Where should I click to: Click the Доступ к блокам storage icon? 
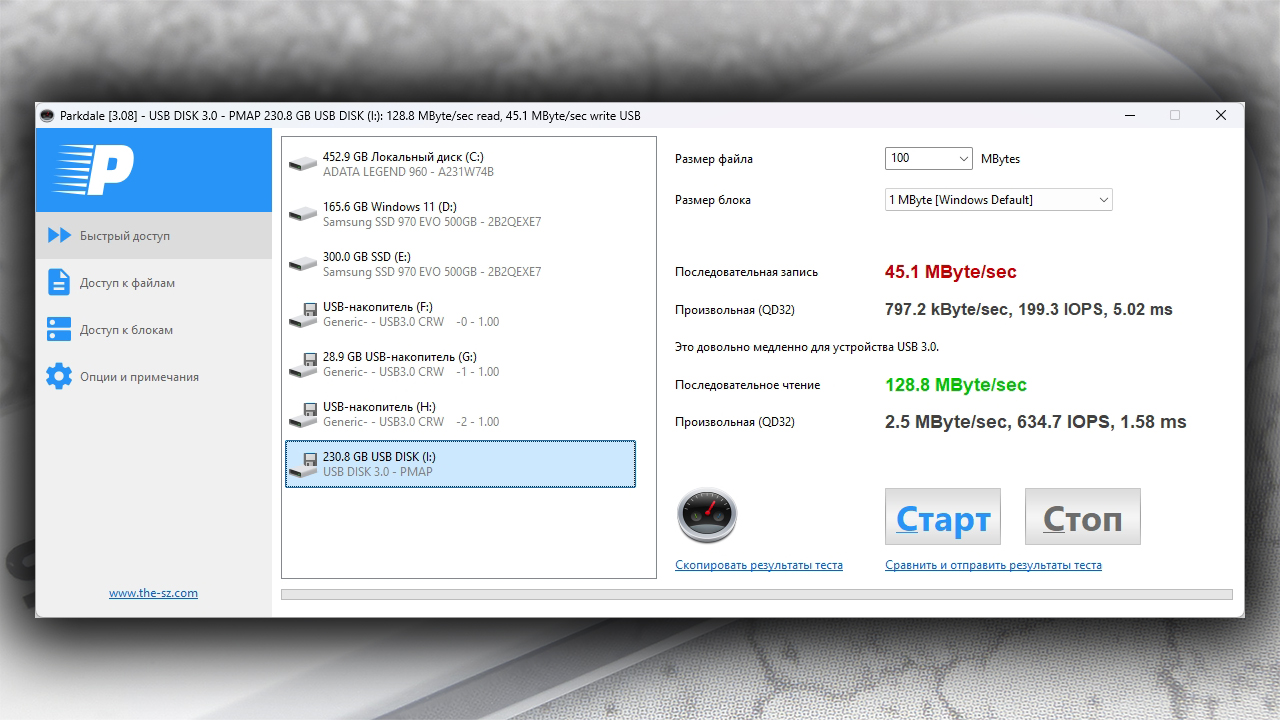tap(59, 330)
